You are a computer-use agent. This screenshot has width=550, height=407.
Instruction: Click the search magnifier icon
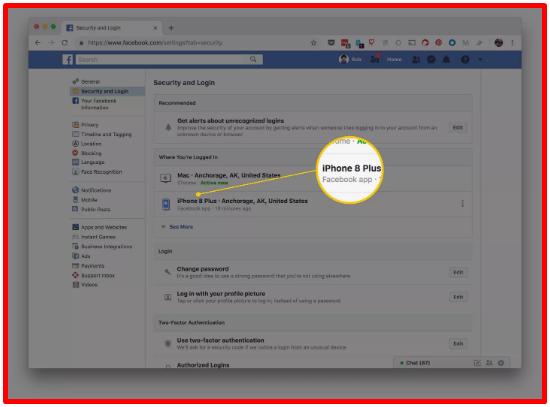tap(253, 59)
